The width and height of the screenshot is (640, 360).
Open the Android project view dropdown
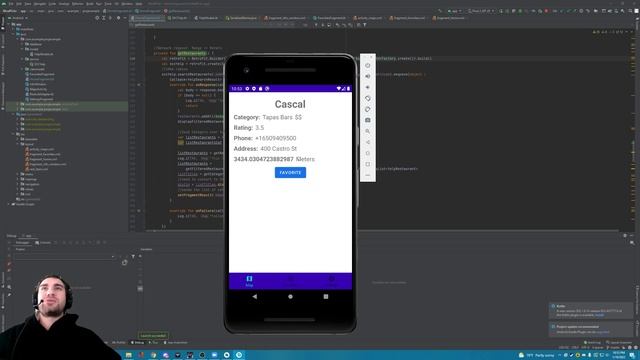pyautogui.click(x=20, y=18)
